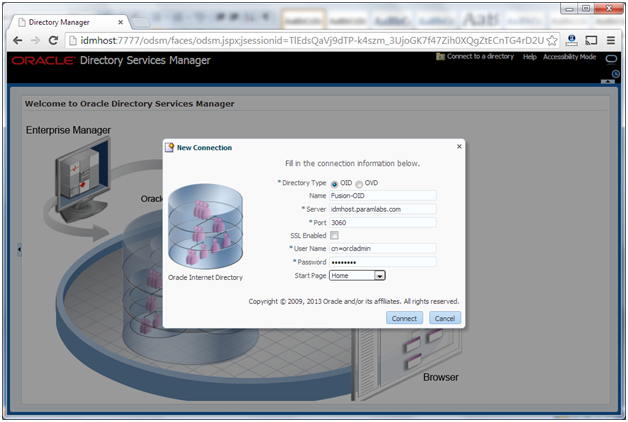Click the Port field showing 3060

(382, 223)
